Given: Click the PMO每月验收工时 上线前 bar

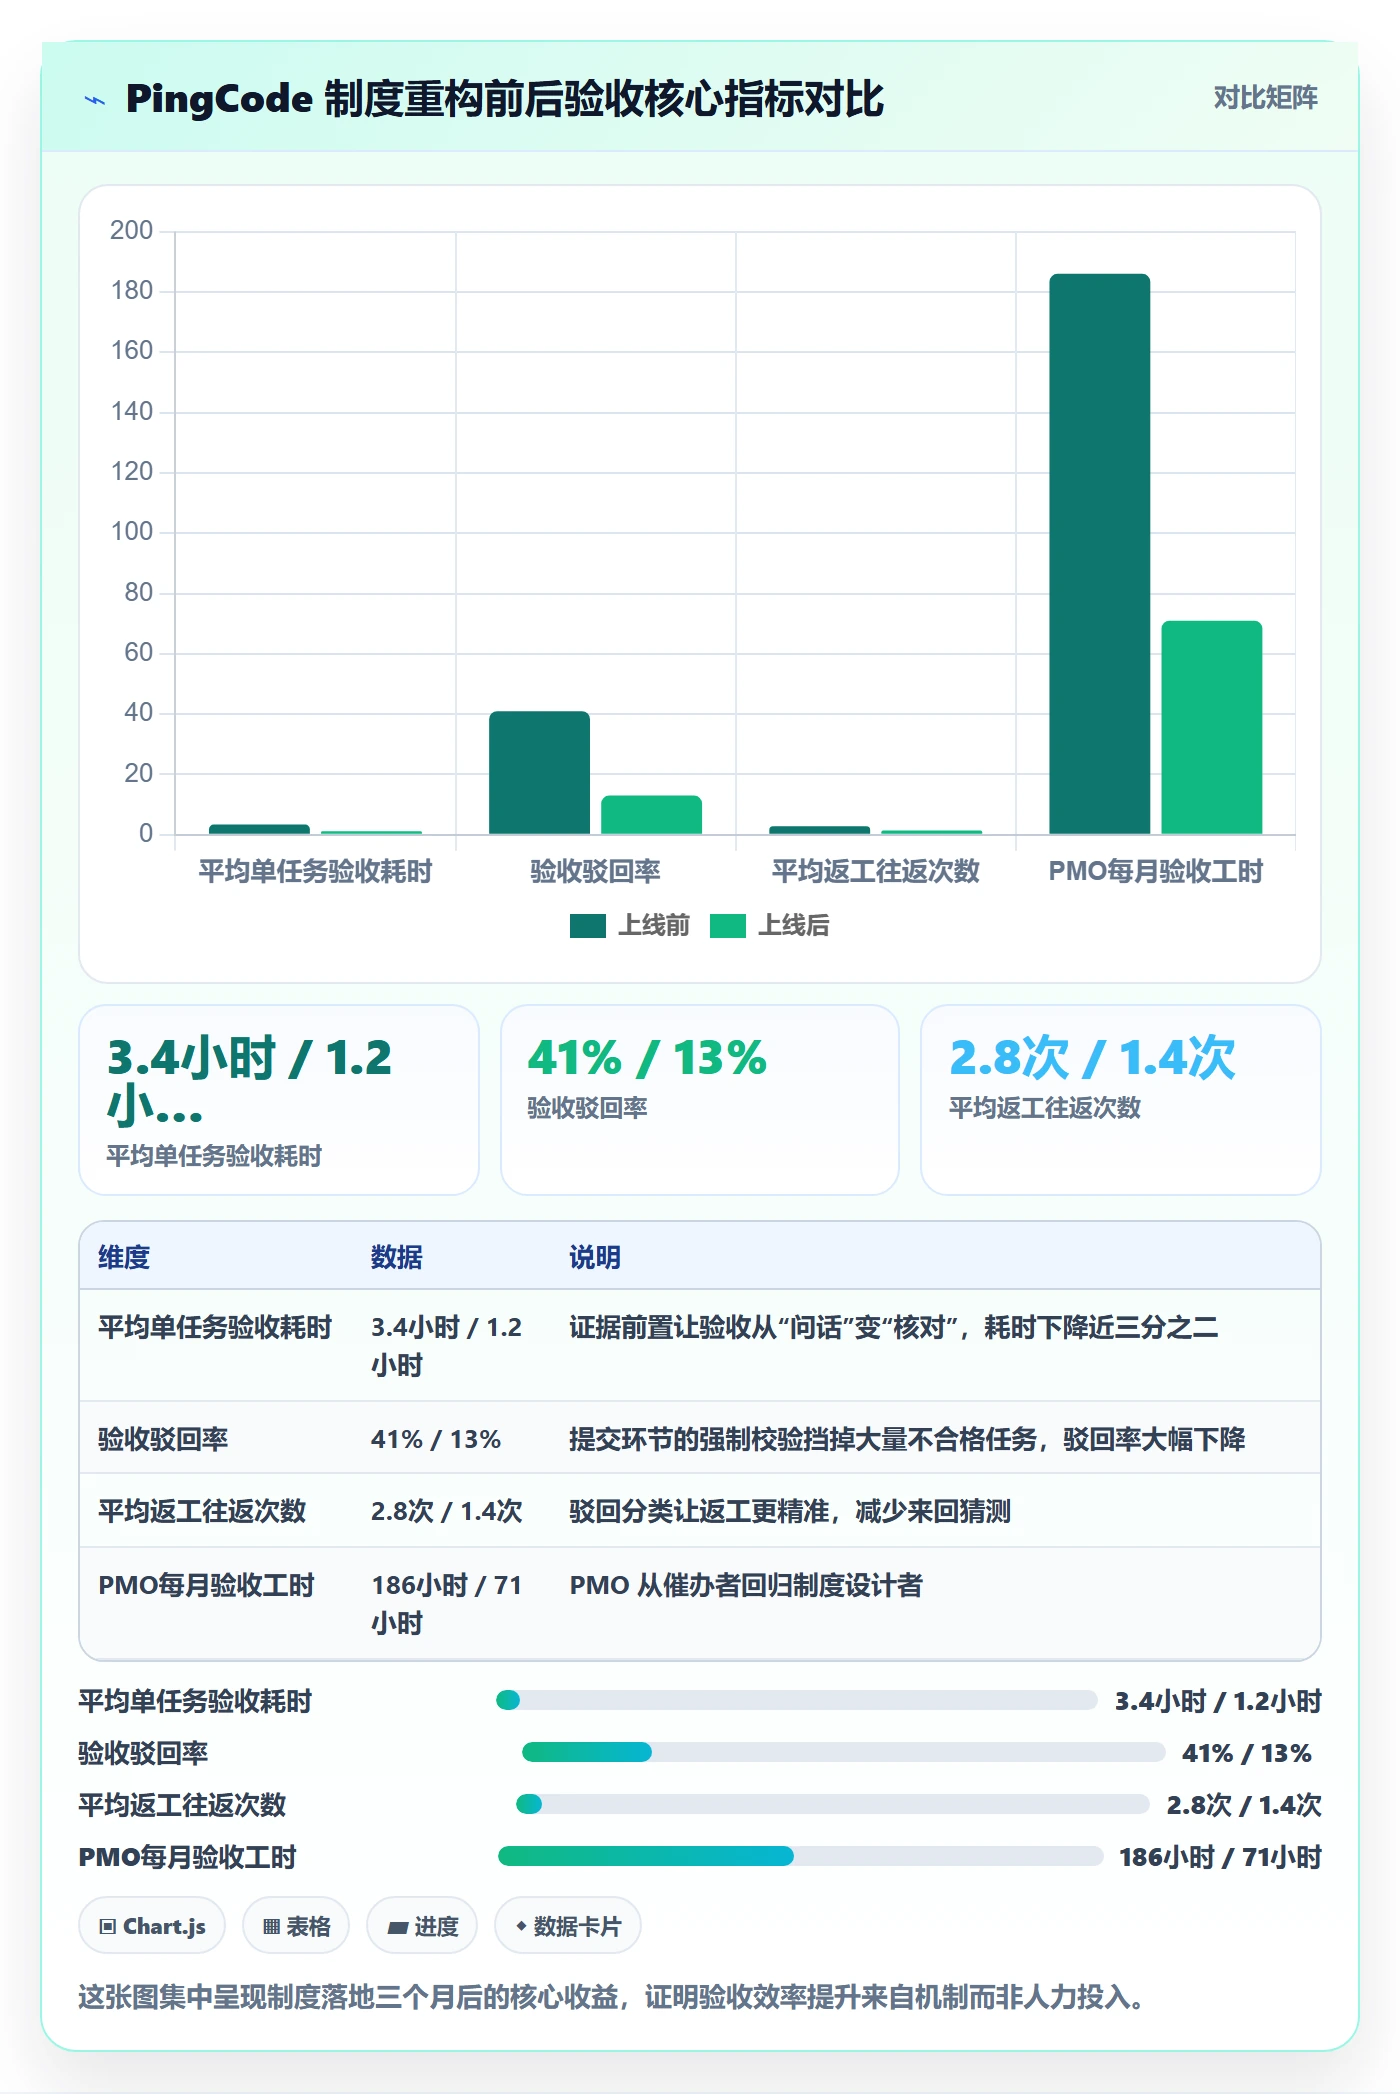Looking at the screenshot, I should coord(1099,554).
